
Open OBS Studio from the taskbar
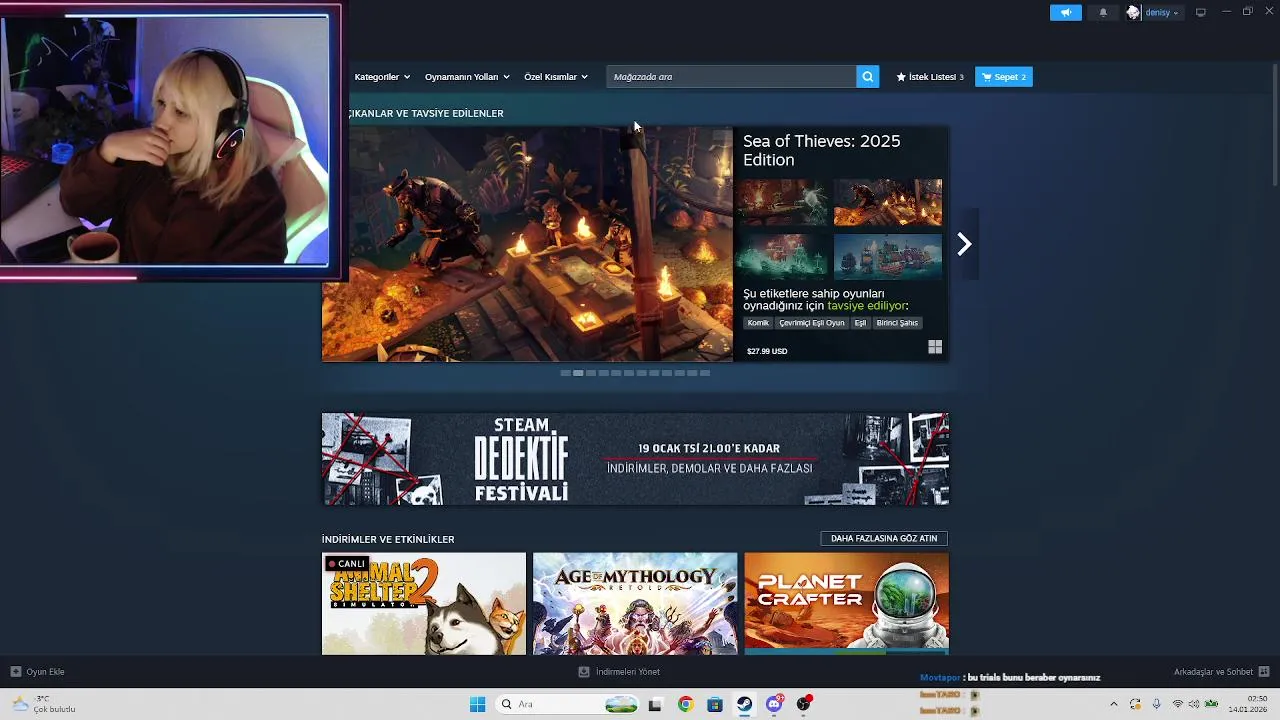click(x=803, y=704)
